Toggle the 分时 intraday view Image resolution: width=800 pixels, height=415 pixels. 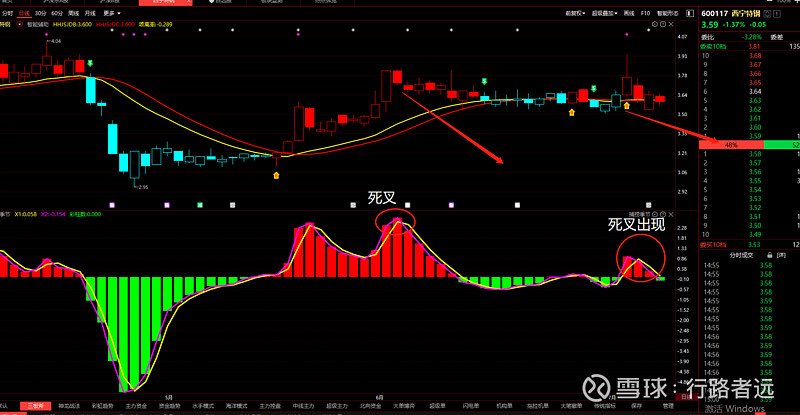pyautogui.click(x=8, y=16)
